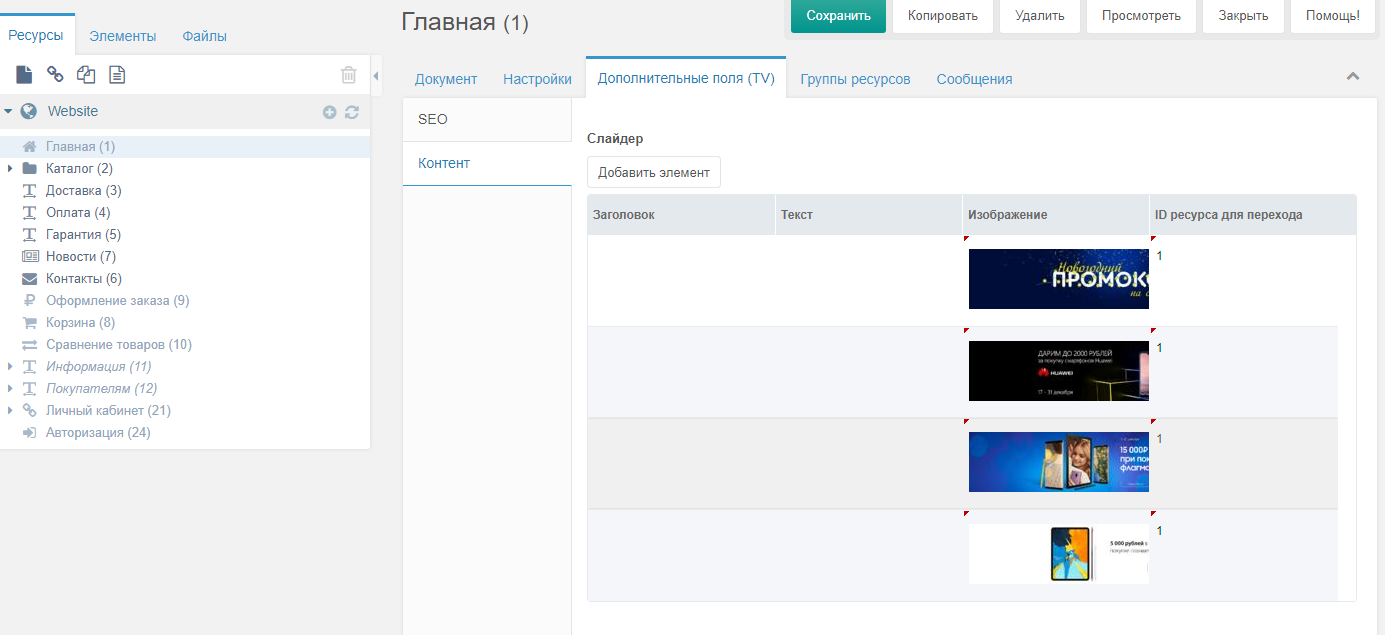Collapse the left resource tree panel
1385x635 pixels.
click(376, 76)
